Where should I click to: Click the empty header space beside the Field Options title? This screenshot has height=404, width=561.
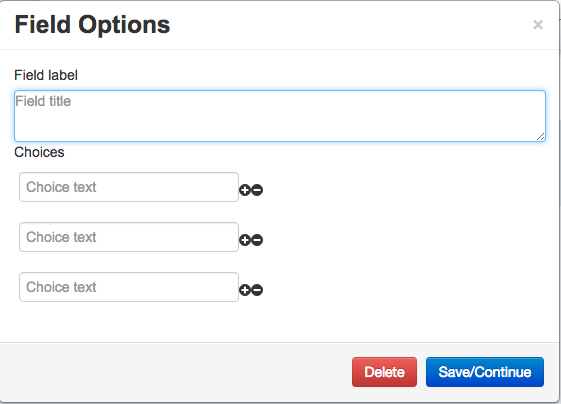(351, 25)
